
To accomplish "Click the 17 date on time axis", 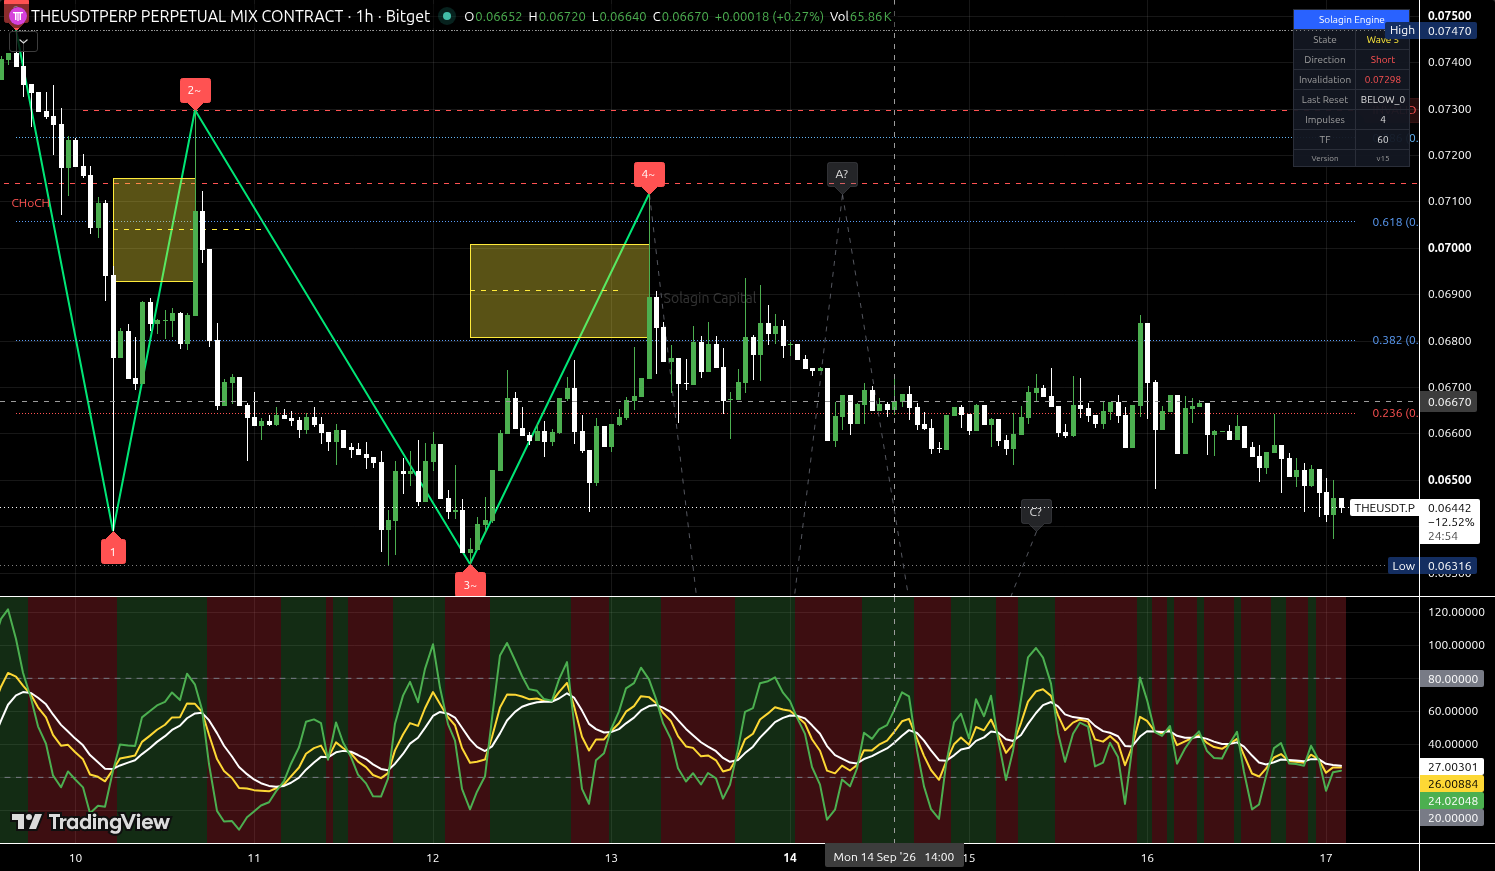I will click(x=1326, y=857).
